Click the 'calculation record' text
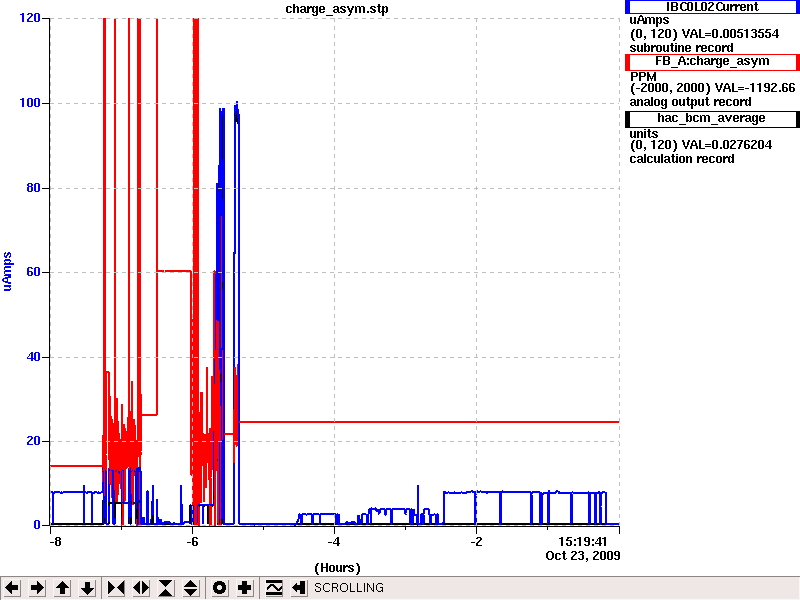The image size is (800, 600). [682, 159]
